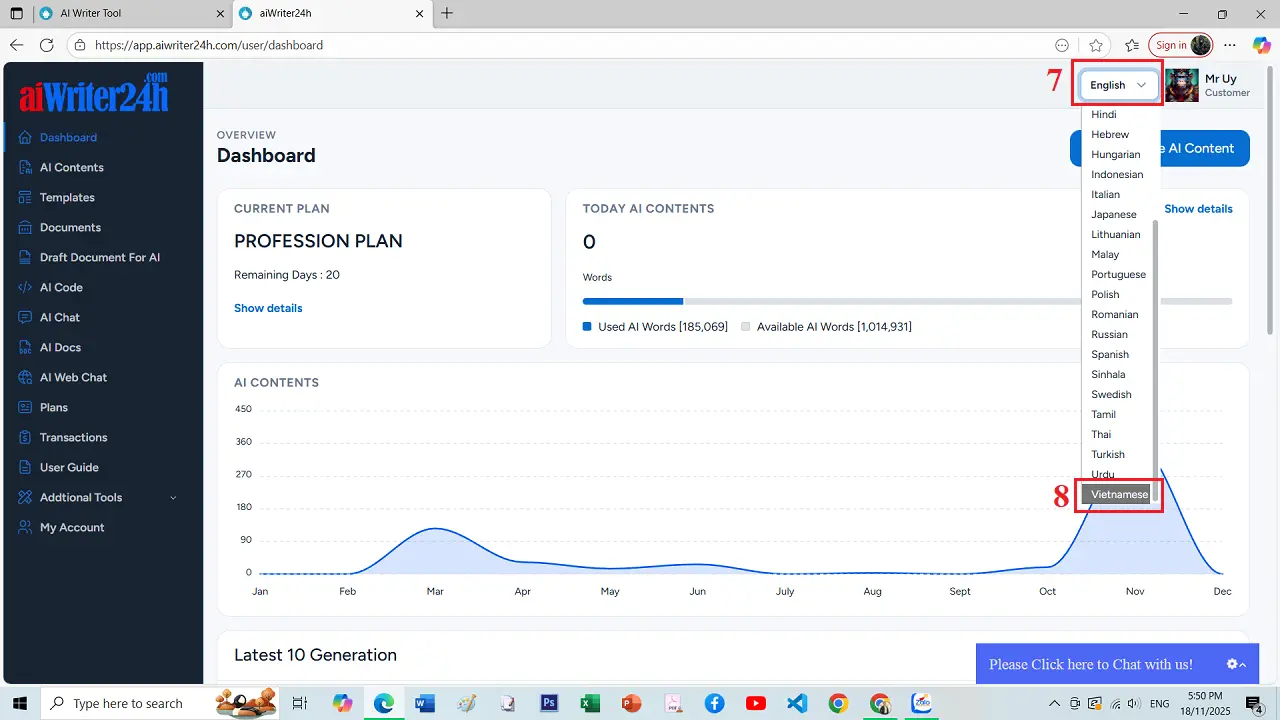Check the Available AI Words legend checkbox

point(745,326)
